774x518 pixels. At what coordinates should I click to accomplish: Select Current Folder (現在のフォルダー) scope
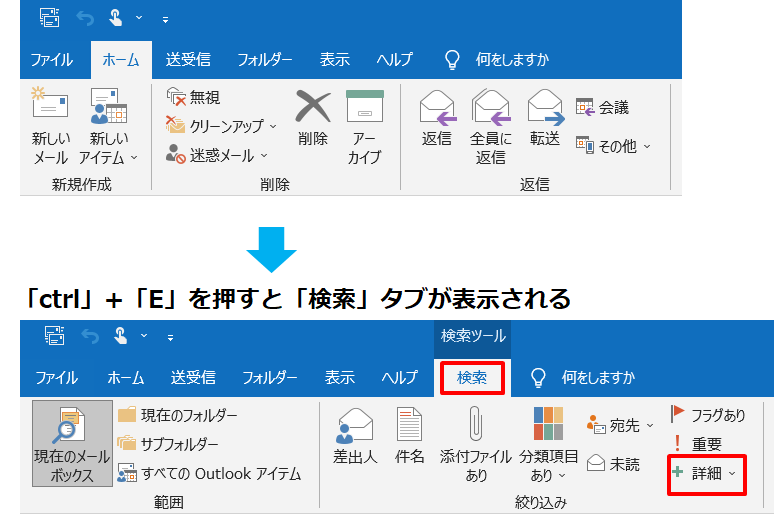coord(178,415)
